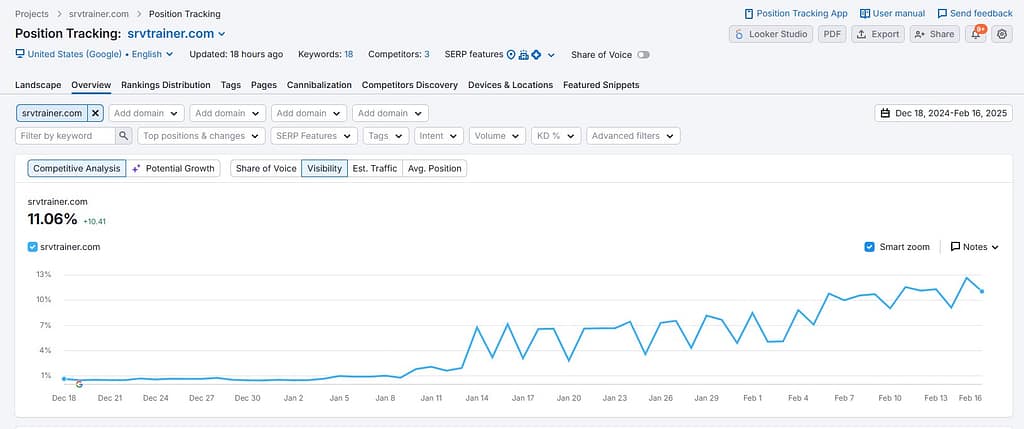Image resolution: width=1024 pixels, height=429 pixels.
Task: Uncheck the Smart zoom checkbox
Action: click(870, 246)
